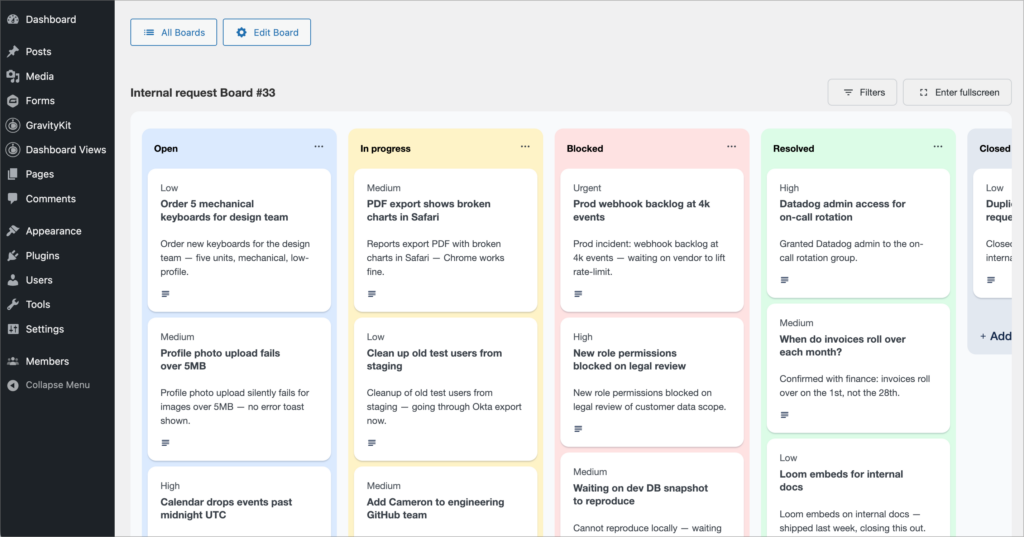Switch board to fullscreen mode

pos(957,92)
